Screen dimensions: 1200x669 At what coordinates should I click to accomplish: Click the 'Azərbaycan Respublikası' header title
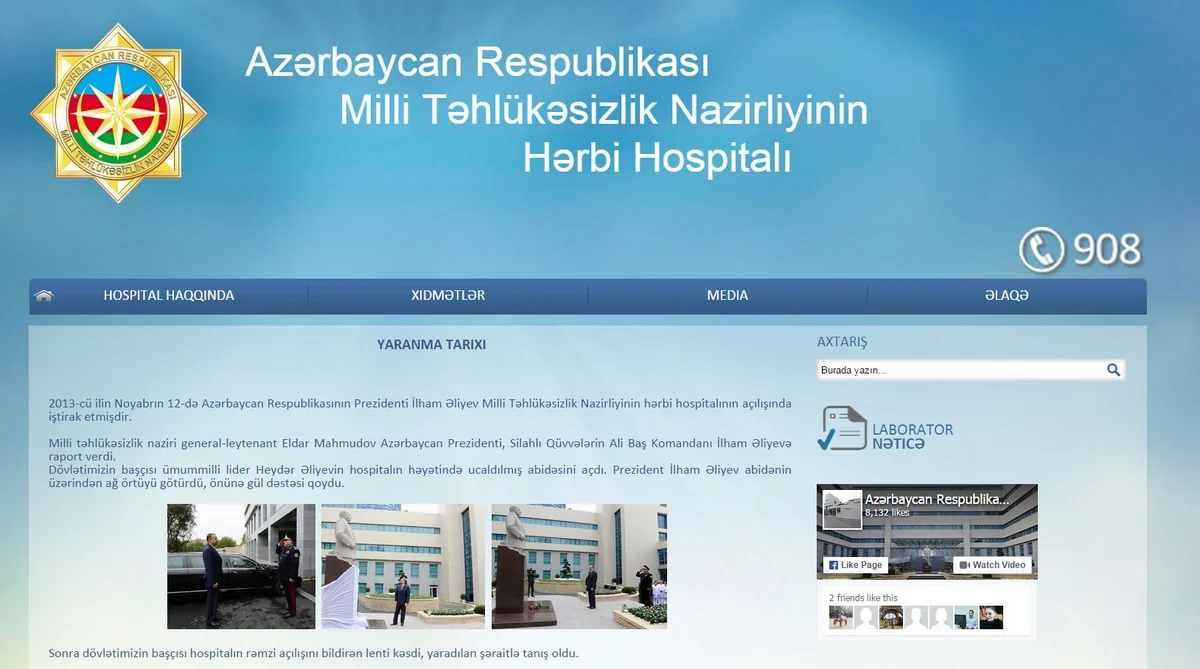click(x=477, y=63)
